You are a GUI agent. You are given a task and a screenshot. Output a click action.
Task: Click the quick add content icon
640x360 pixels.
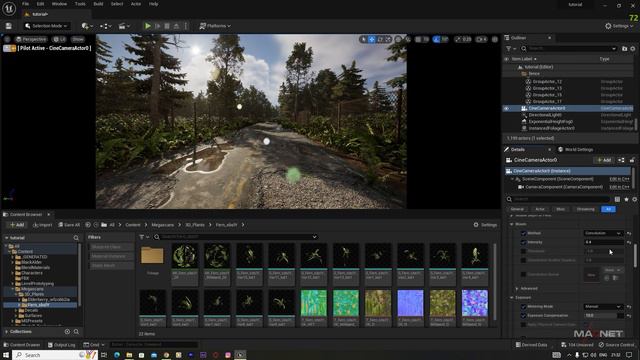[87, 26]
